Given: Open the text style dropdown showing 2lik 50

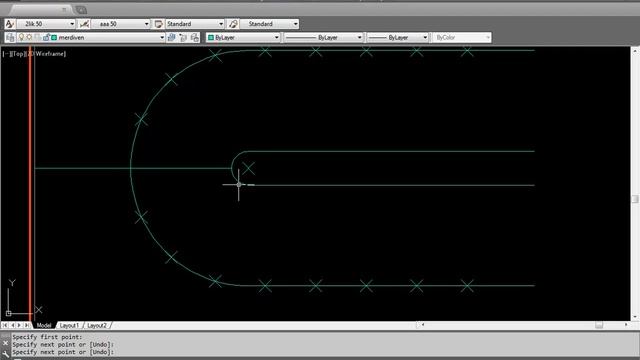Looking at the screenshot, I should pos(46,24).
